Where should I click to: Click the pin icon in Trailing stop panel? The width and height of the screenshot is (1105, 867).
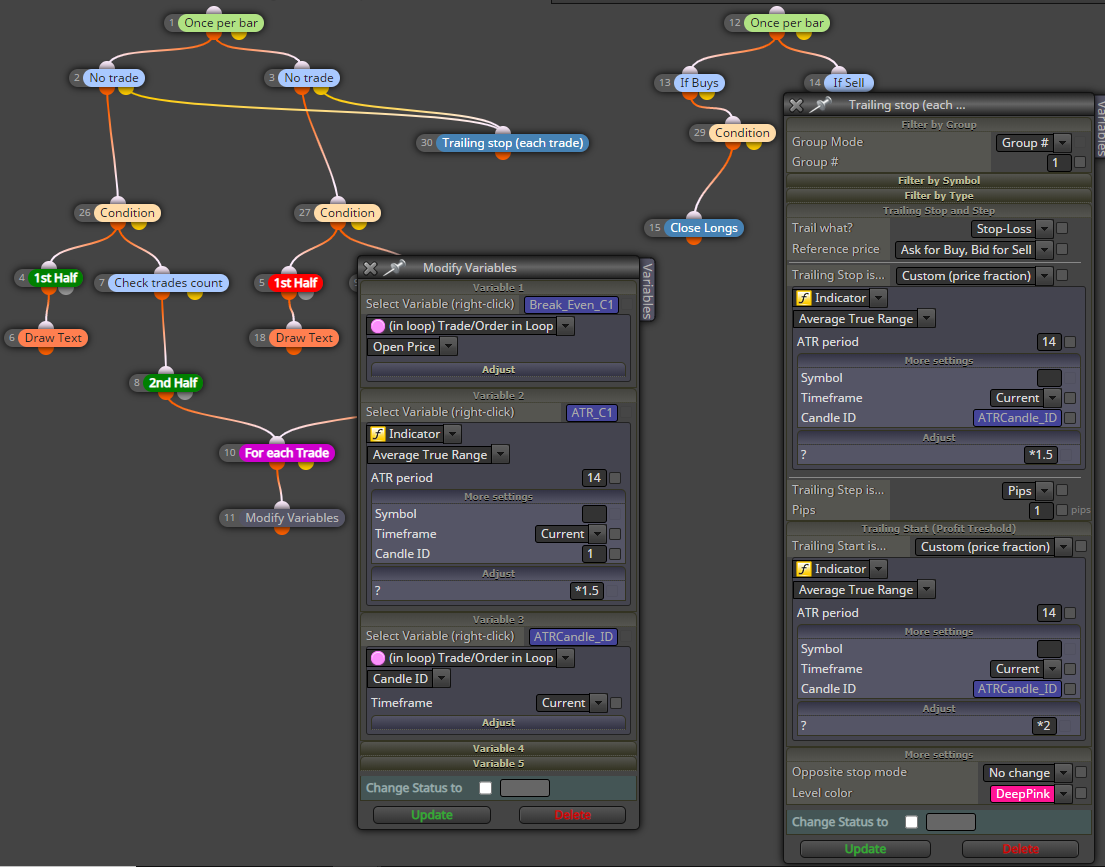pyautogui.click(x=820, y=105)
